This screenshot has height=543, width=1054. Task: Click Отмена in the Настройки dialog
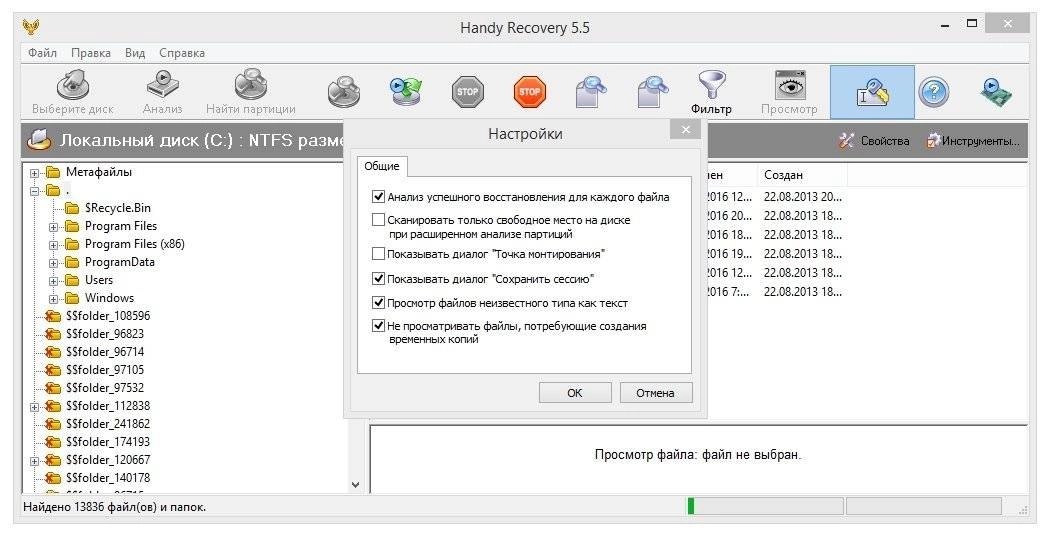(x=655, y=392)
